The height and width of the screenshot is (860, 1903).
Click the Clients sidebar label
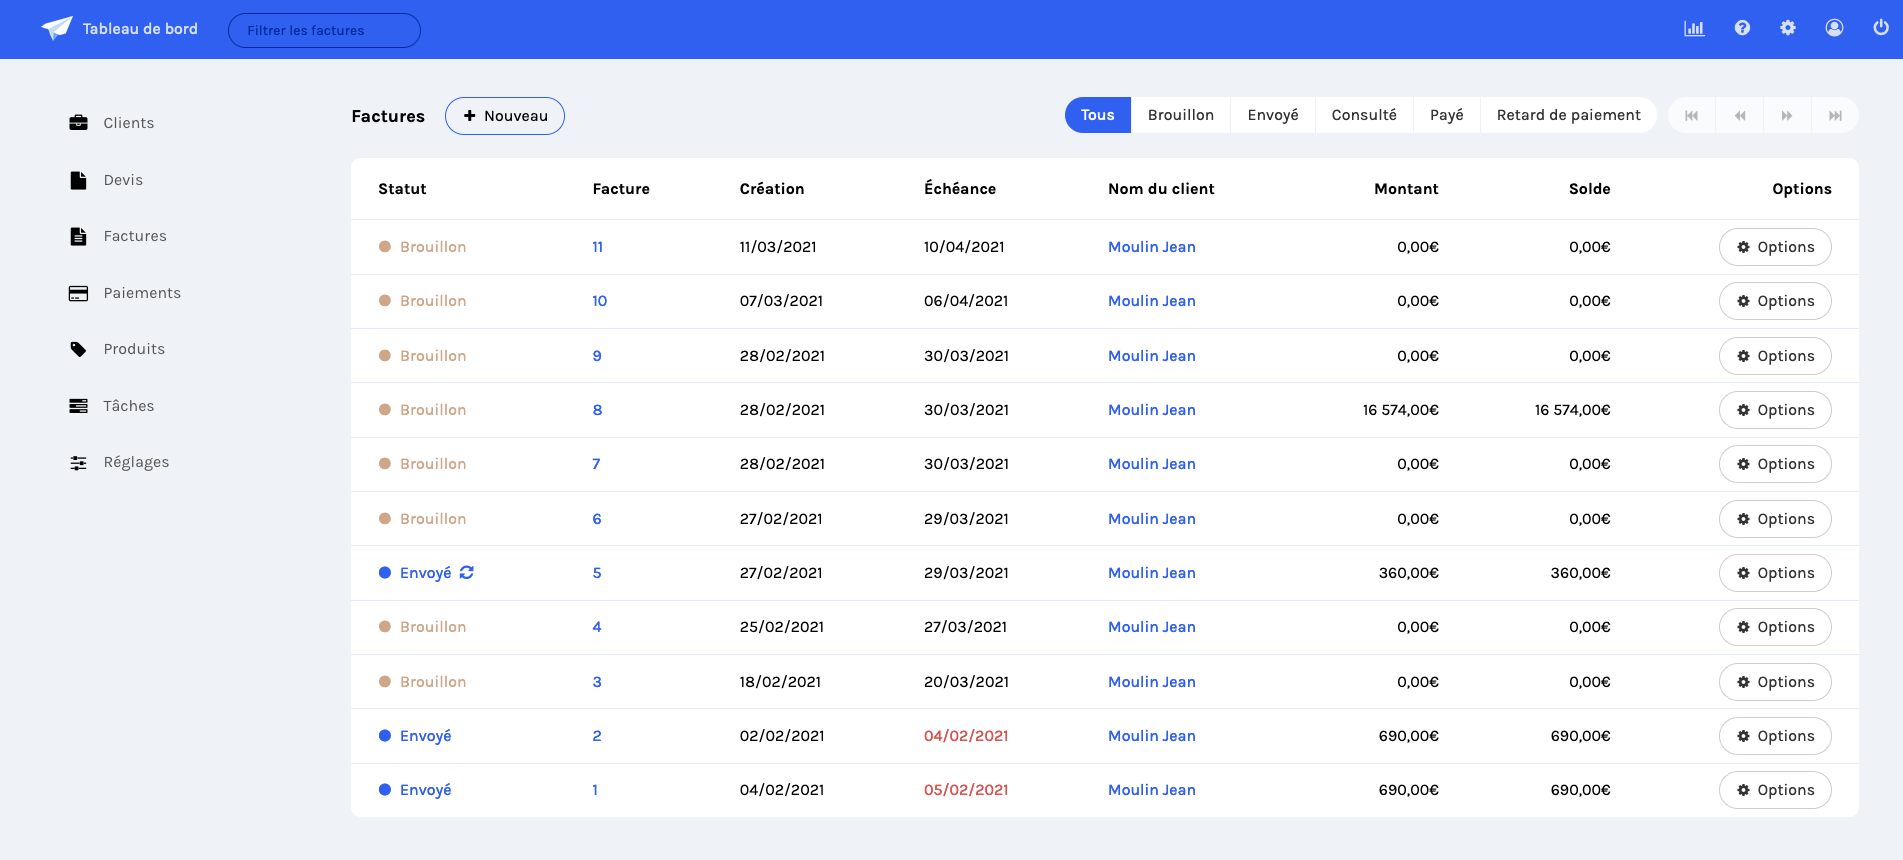pos(129,123)
